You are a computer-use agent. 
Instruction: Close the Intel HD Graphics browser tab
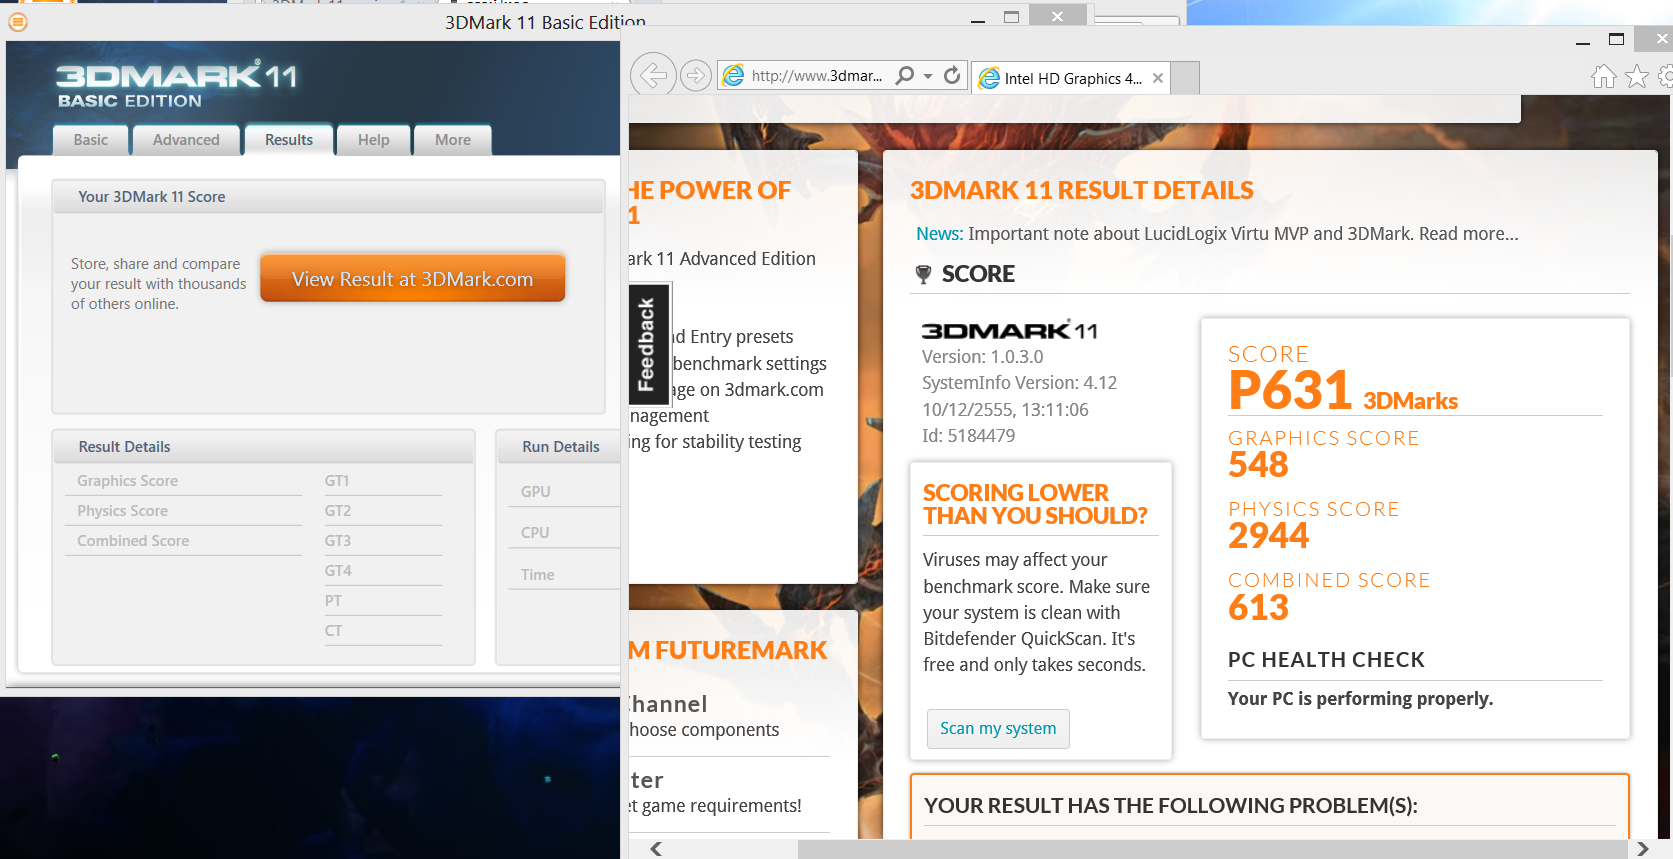1158,78
